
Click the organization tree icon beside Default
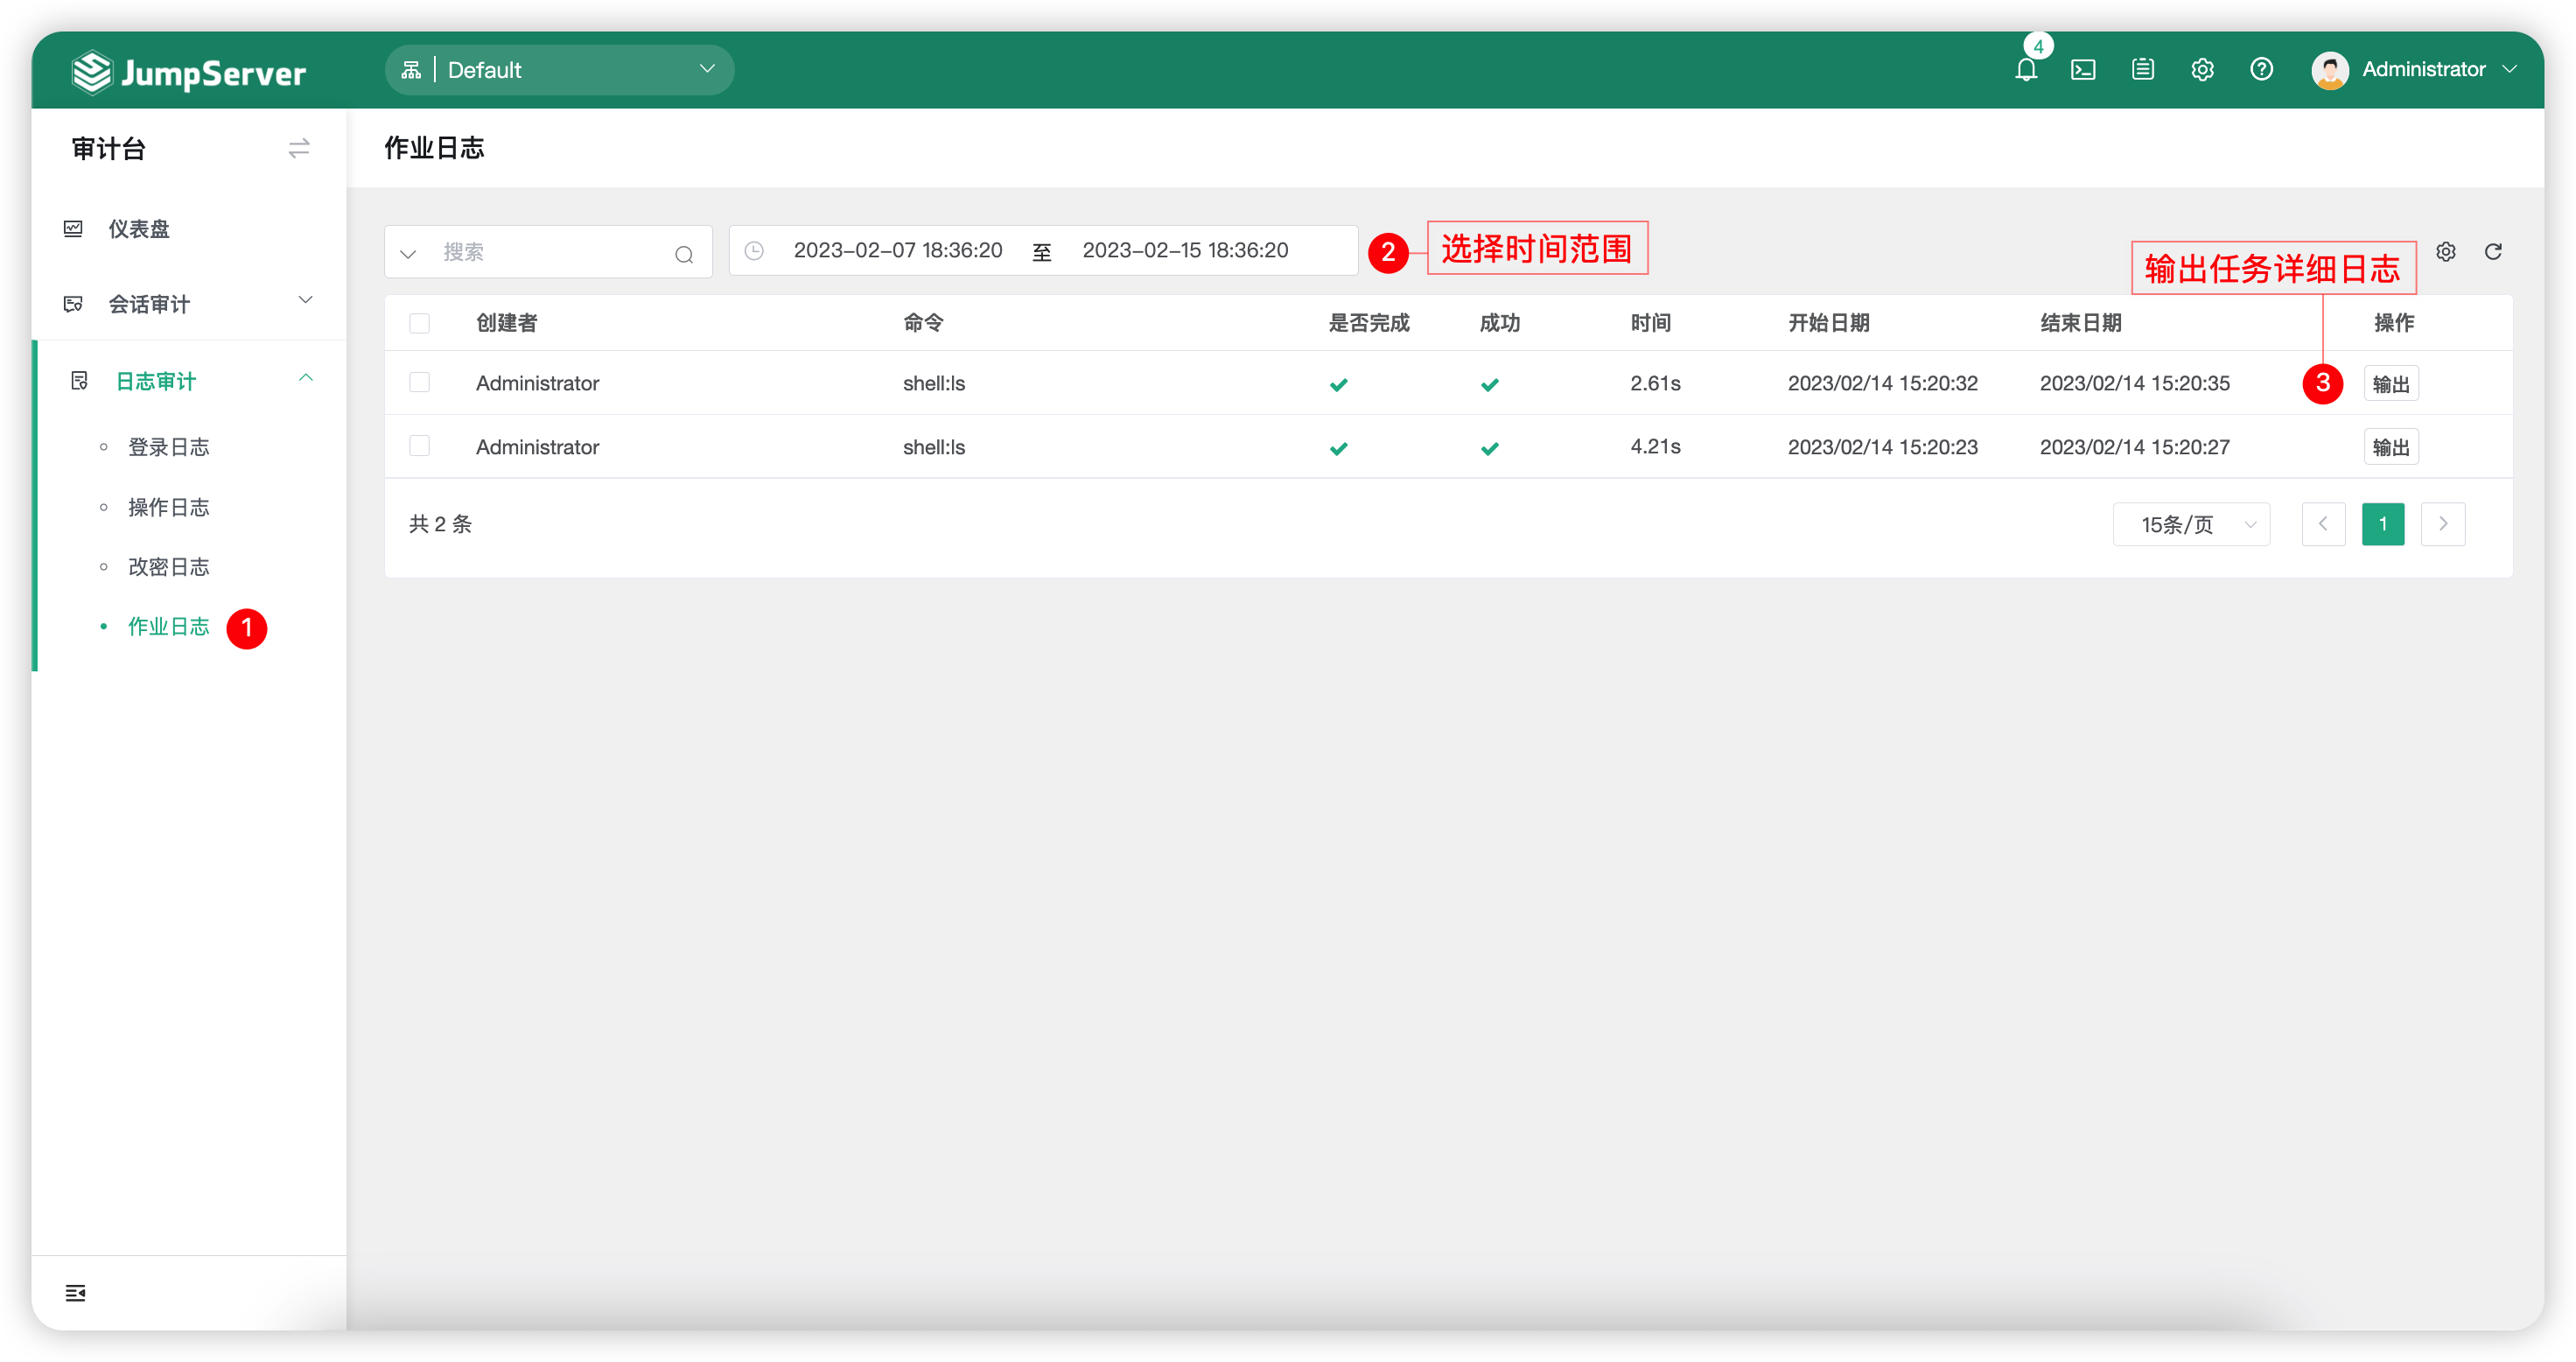coord(411,70)
